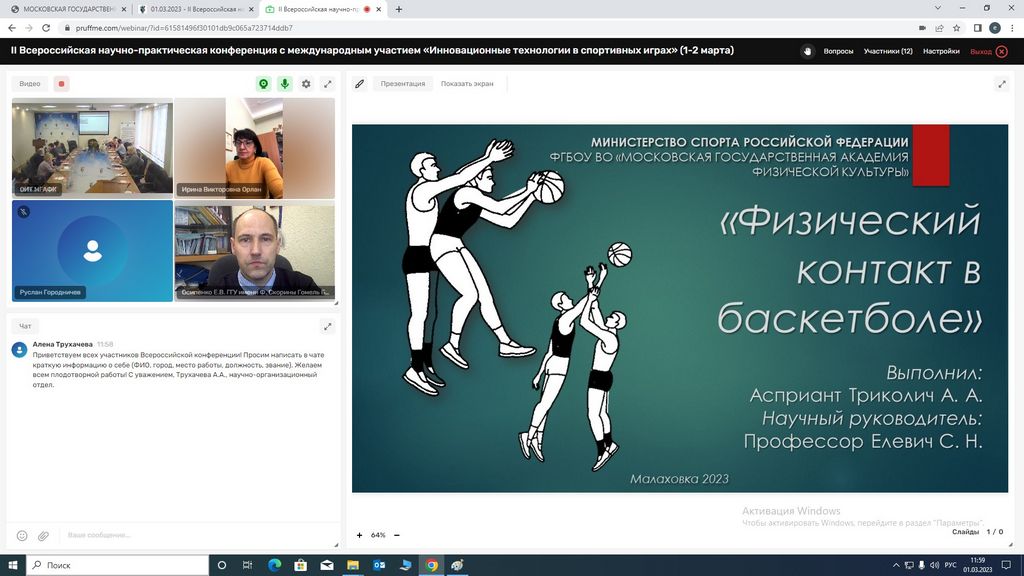Mute the green microphone button
1024x576 pixels.
point(285,84)
